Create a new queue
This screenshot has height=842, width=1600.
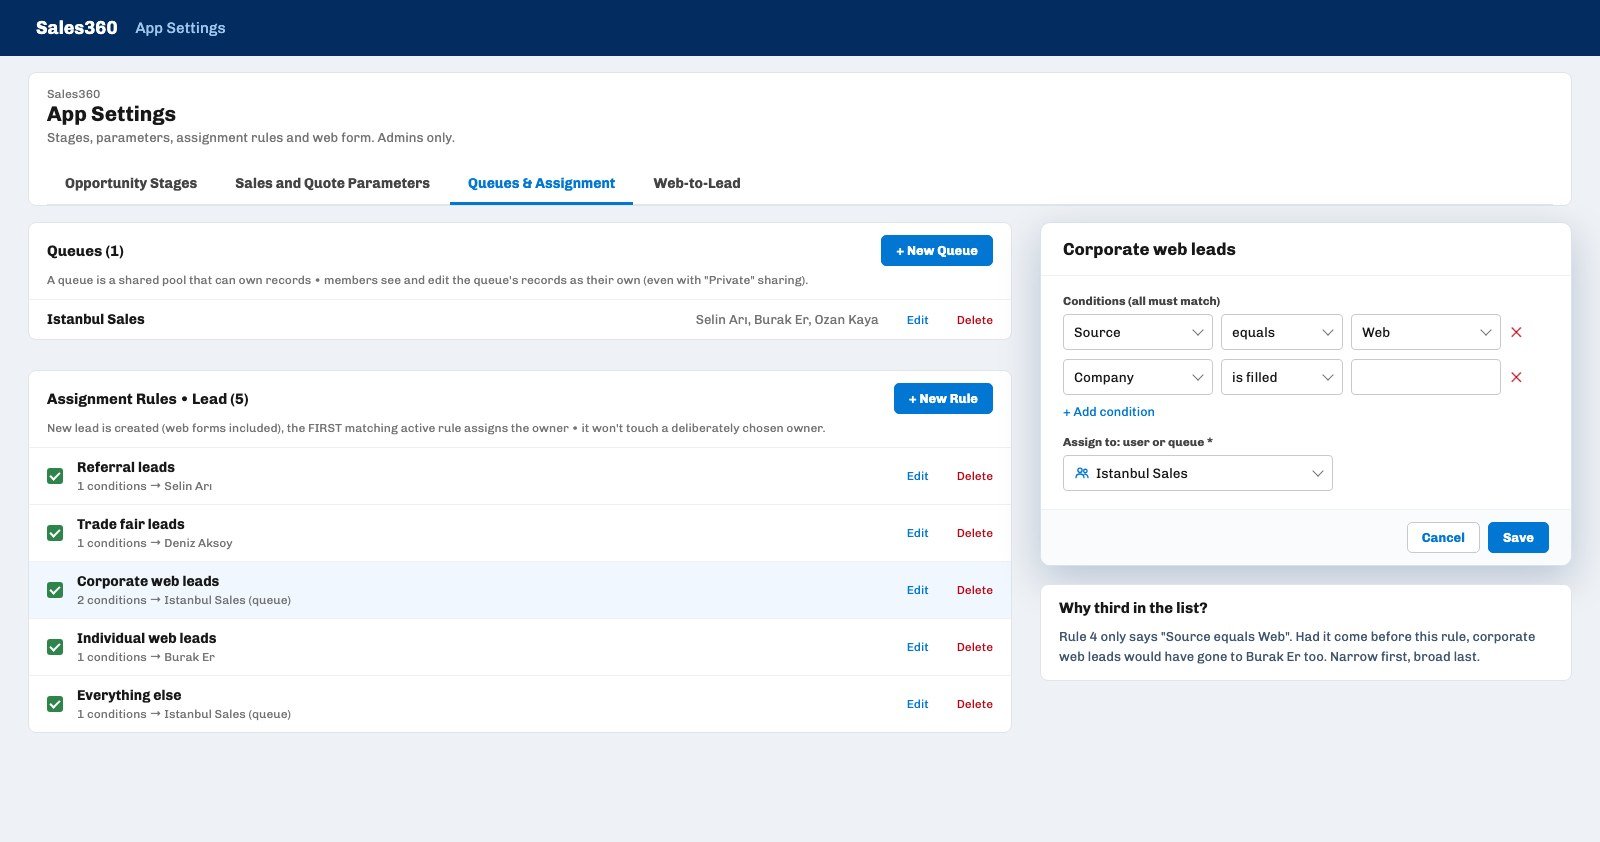(x=936, y=251)
